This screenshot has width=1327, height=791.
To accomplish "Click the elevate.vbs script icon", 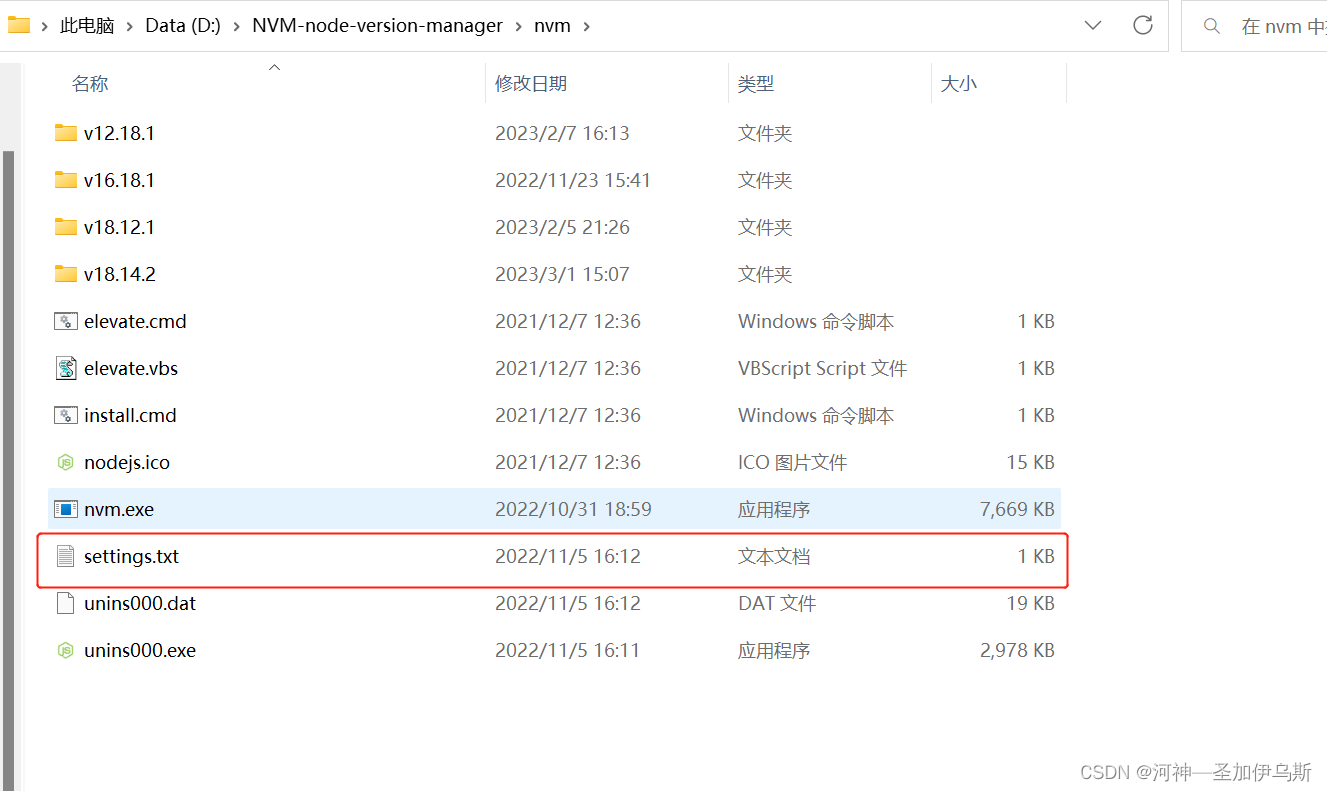I will pyautogui.click(x=66, y=368).
